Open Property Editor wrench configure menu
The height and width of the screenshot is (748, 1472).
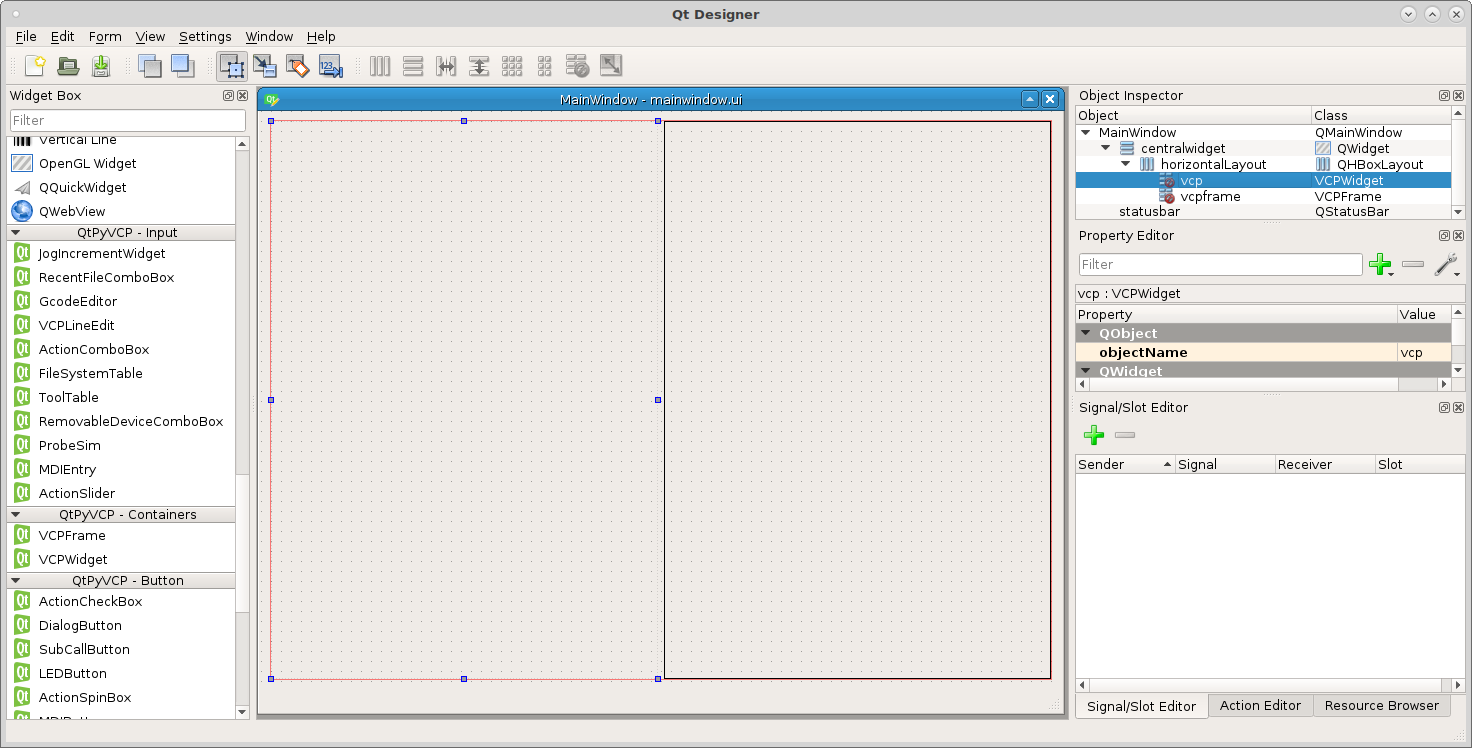click(1446, 265)
